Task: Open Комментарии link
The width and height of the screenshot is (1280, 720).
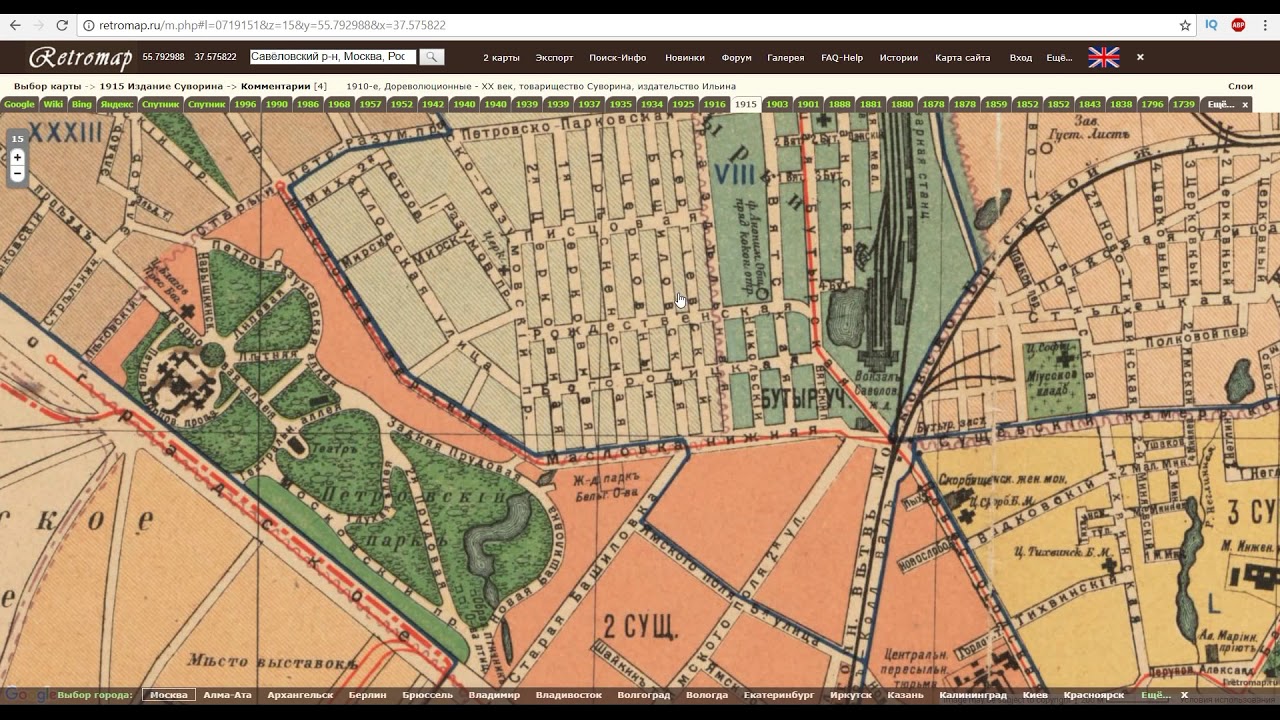Action: (275, 86)
